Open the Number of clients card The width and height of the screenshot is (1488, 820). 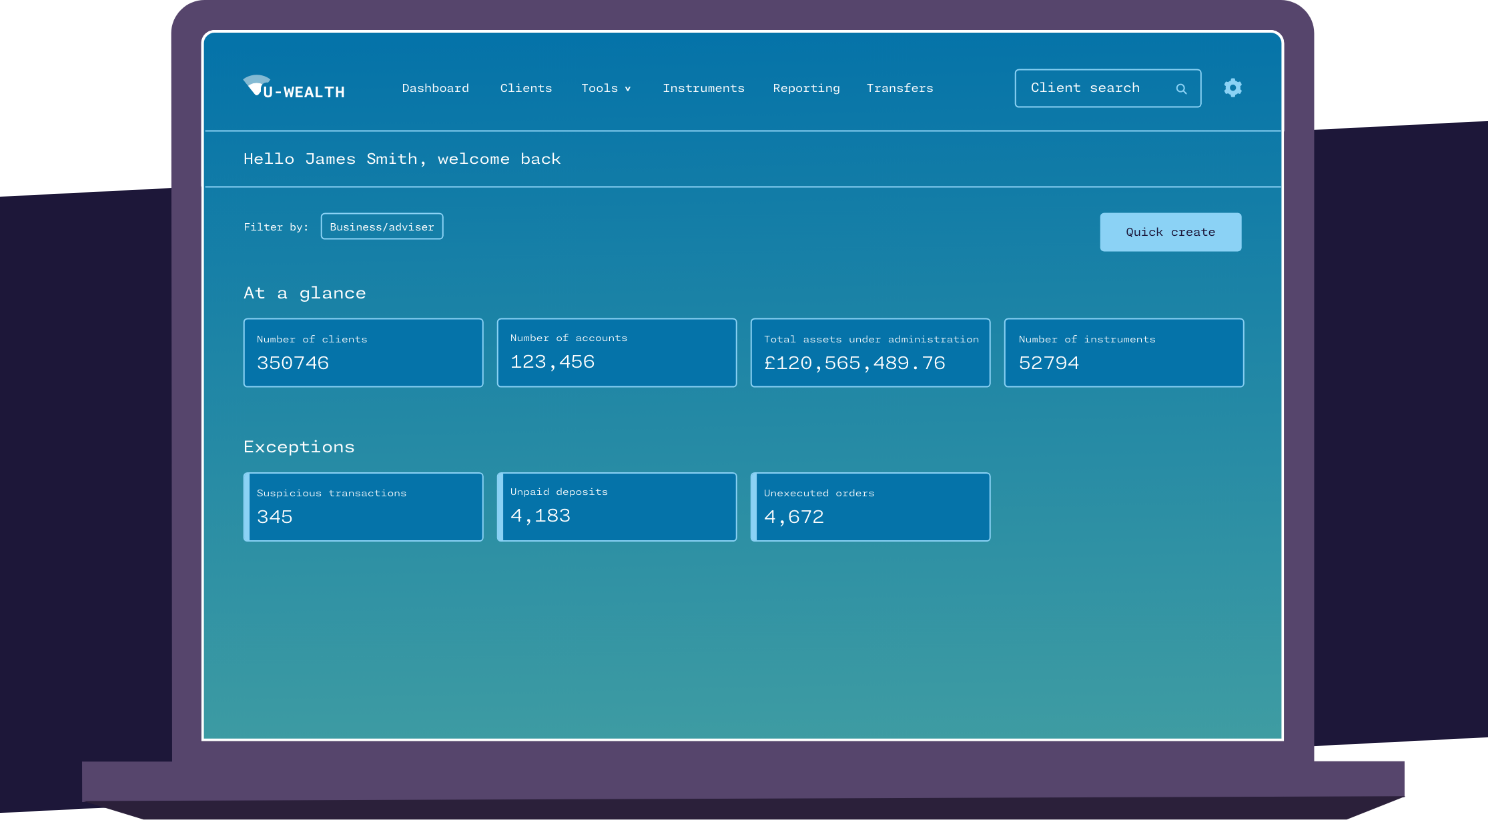363,353
